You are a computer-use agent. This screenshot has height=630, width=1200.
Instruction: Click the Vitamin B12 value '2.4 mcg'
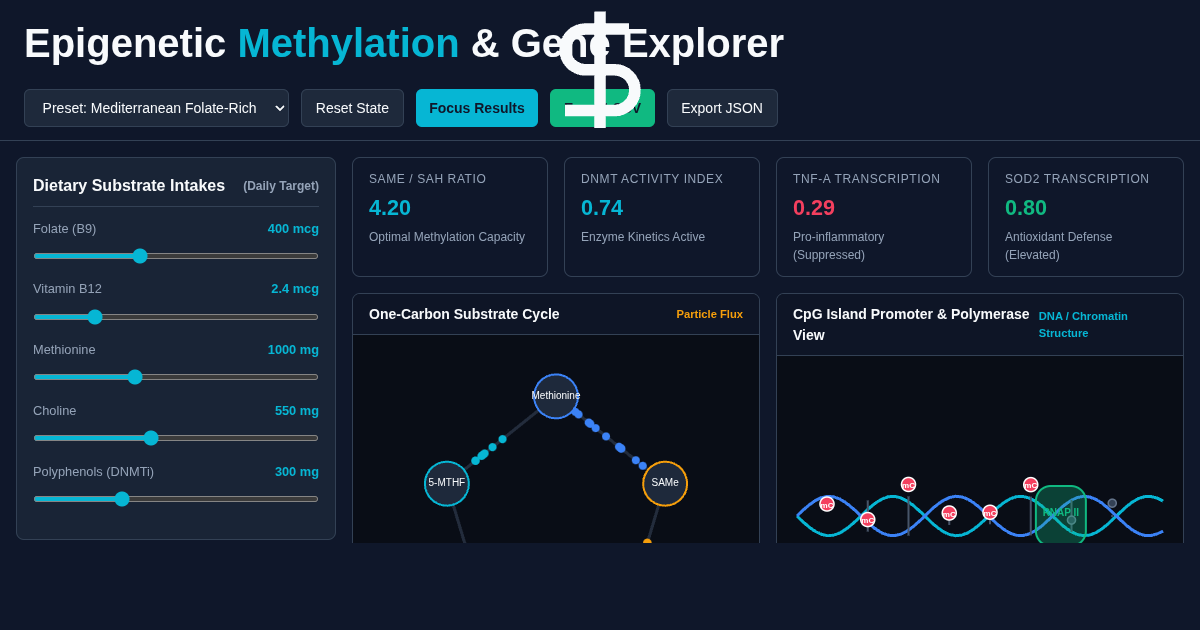[295, 289]
